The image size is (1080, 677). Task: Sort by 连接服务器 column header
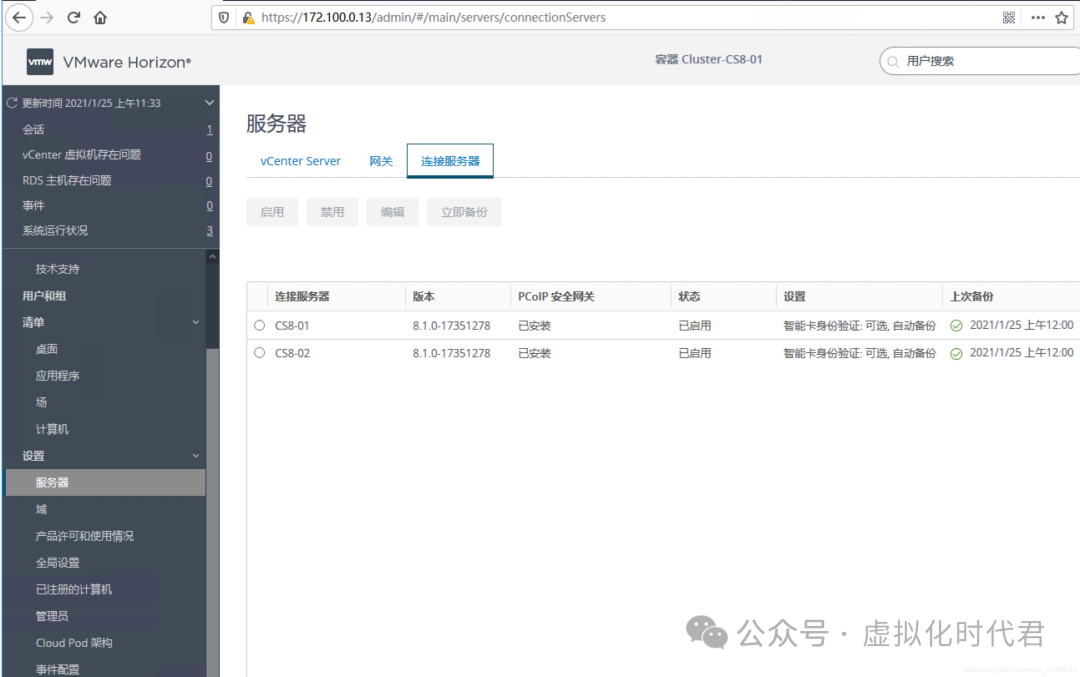pyautogui.click(x=302, y=297)
